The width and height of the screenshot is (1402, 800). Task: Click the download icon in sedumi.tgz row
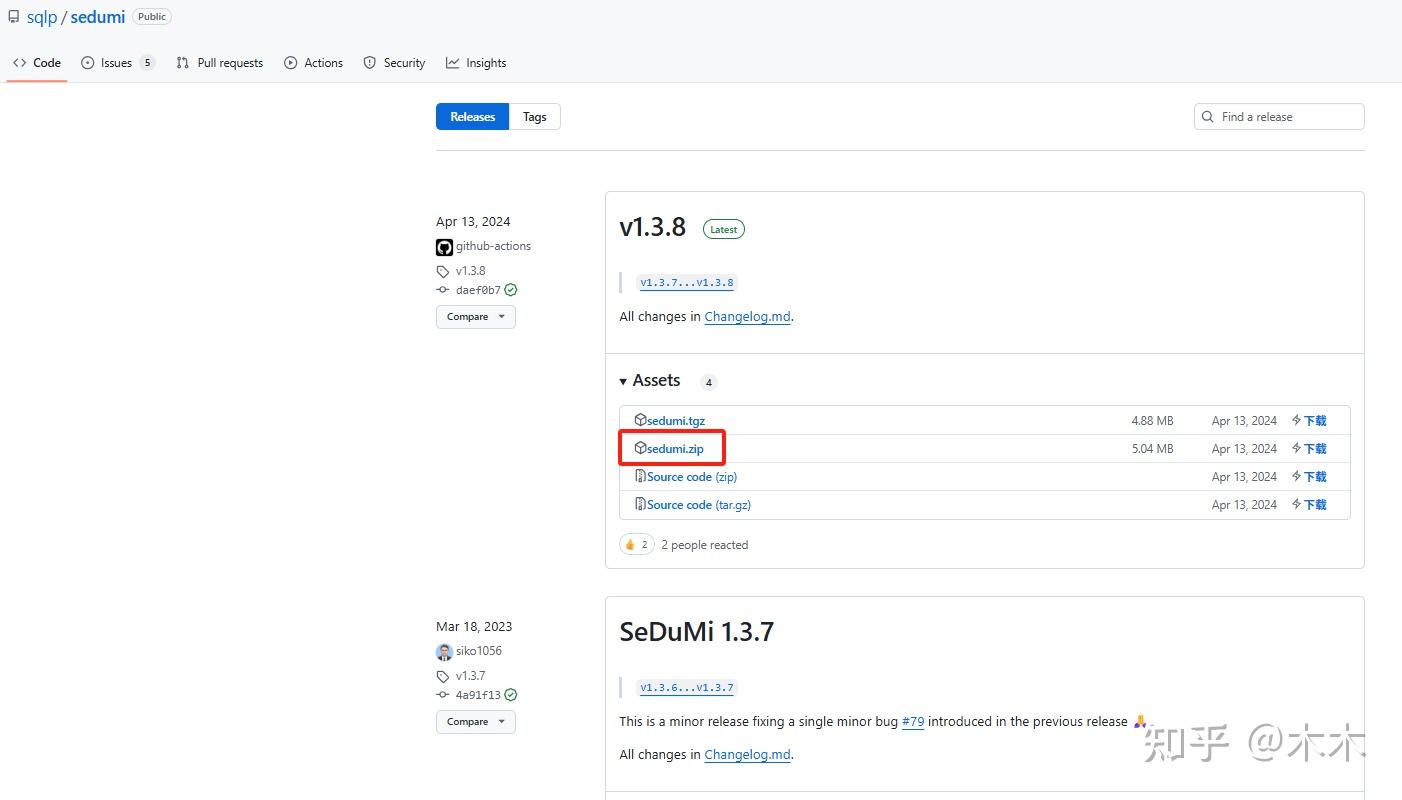(1296, 421)
